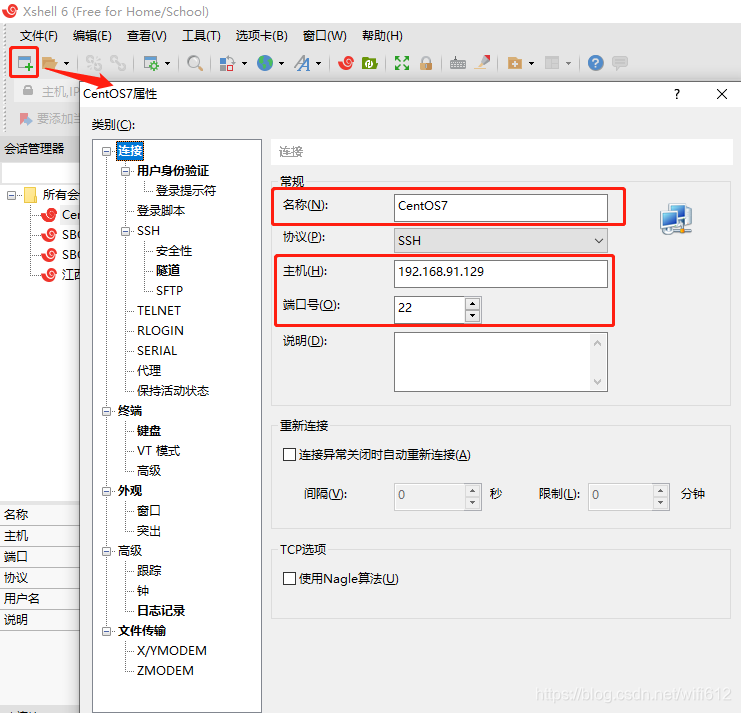Open dropdown arrow next to properties gear icon
Image resolution: width=741 pixels, height=713 pixels.
pos(167,63)
